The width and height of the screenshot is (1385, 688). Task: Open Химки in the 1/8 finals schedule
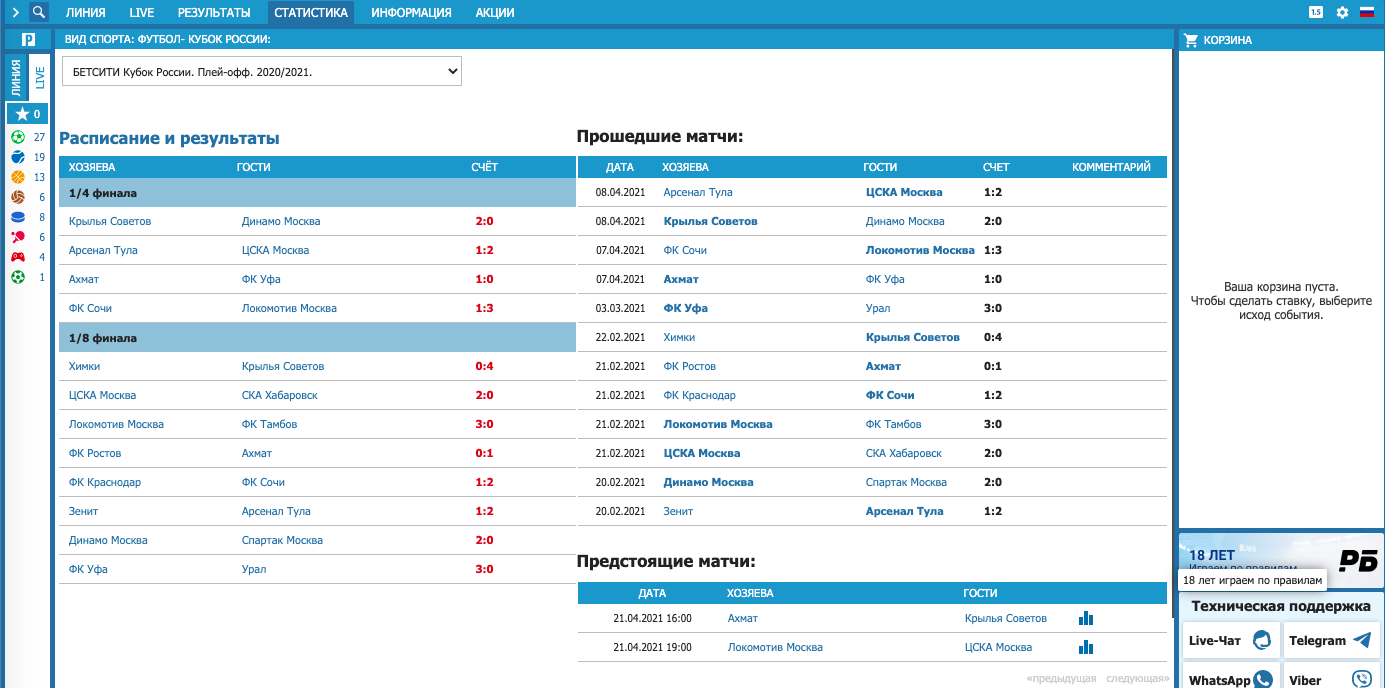pos(84,366)
